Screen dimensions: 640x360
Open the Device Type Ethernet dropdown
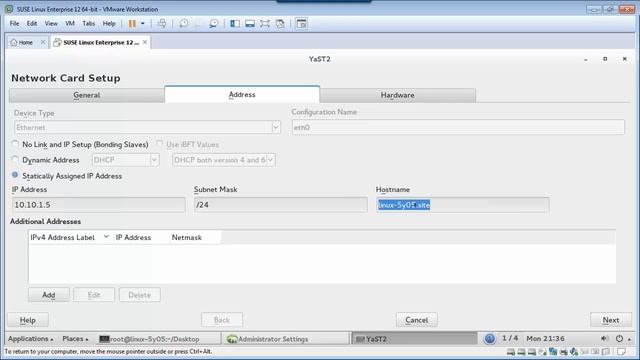click(x=147, y=127)
